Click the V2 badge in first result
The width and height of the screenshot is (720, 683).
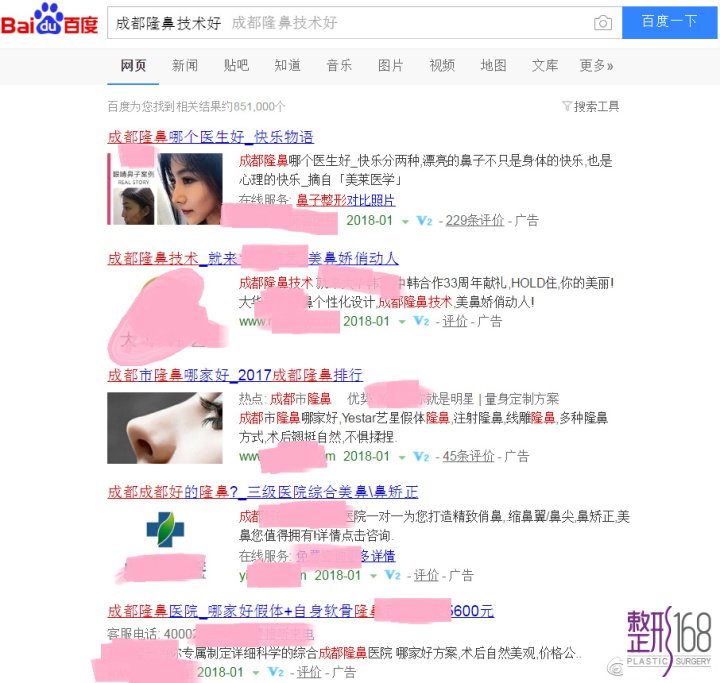(424, 221)
